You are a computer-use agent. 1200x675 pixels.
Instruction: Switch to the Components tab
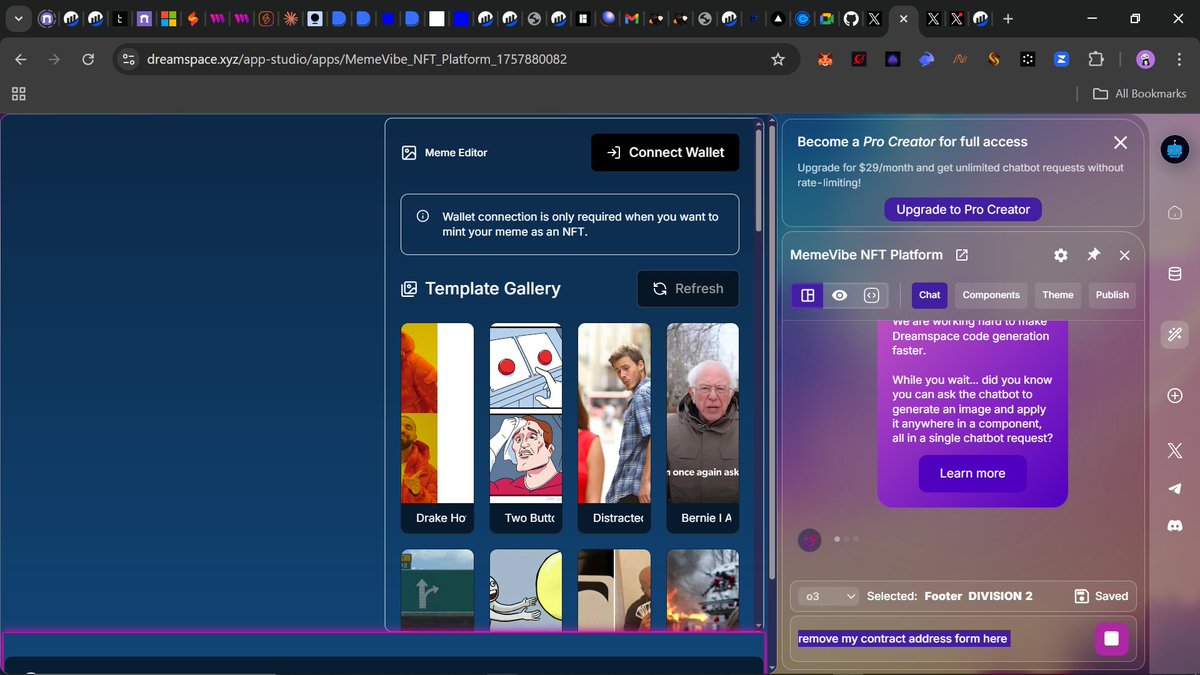[991, 295]
